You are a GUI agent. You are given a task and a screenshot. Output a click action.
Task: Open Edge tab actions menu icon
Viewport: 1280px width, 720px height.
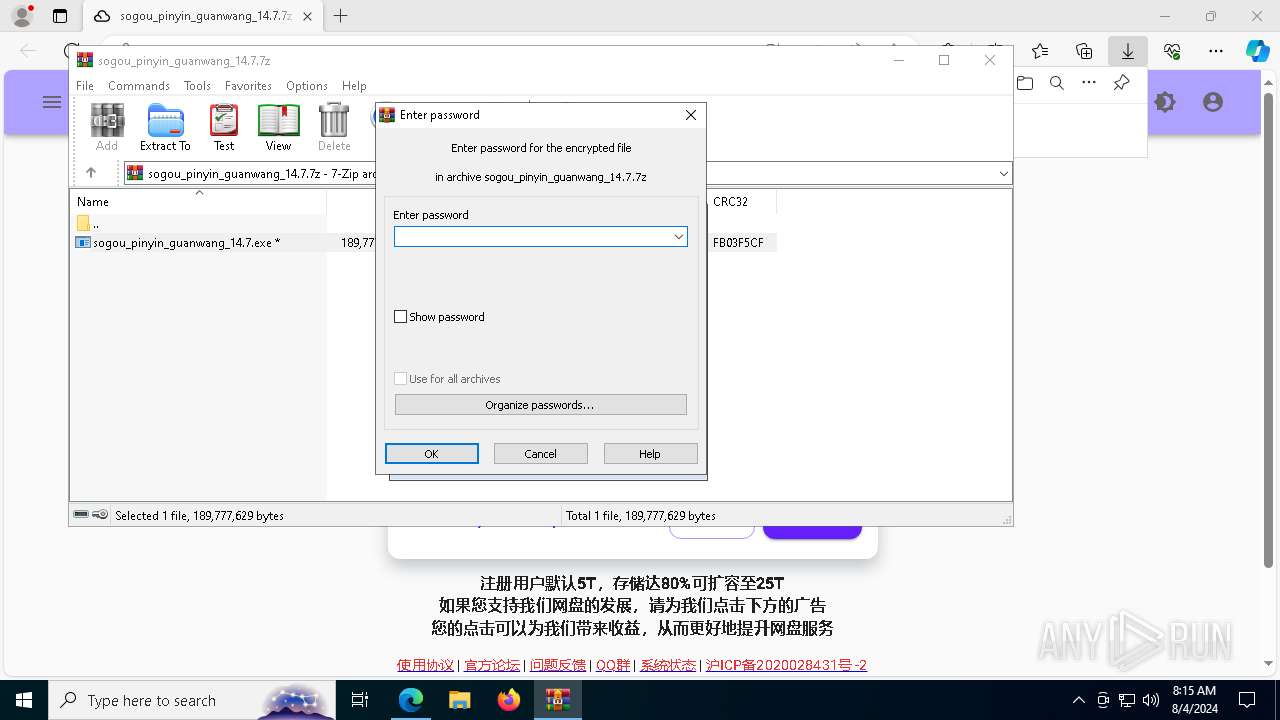(60, 16)
